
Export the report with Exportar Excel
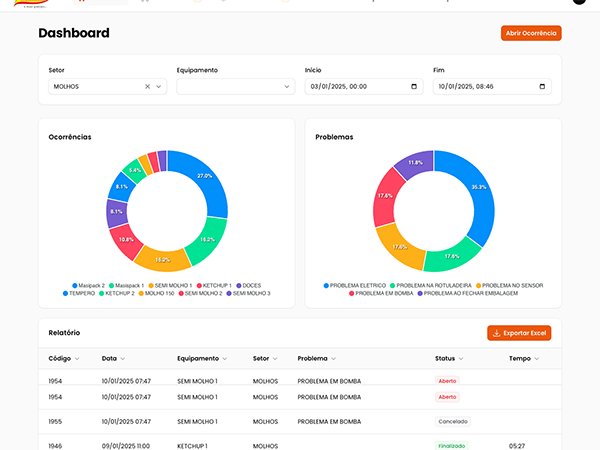point(518,333)
